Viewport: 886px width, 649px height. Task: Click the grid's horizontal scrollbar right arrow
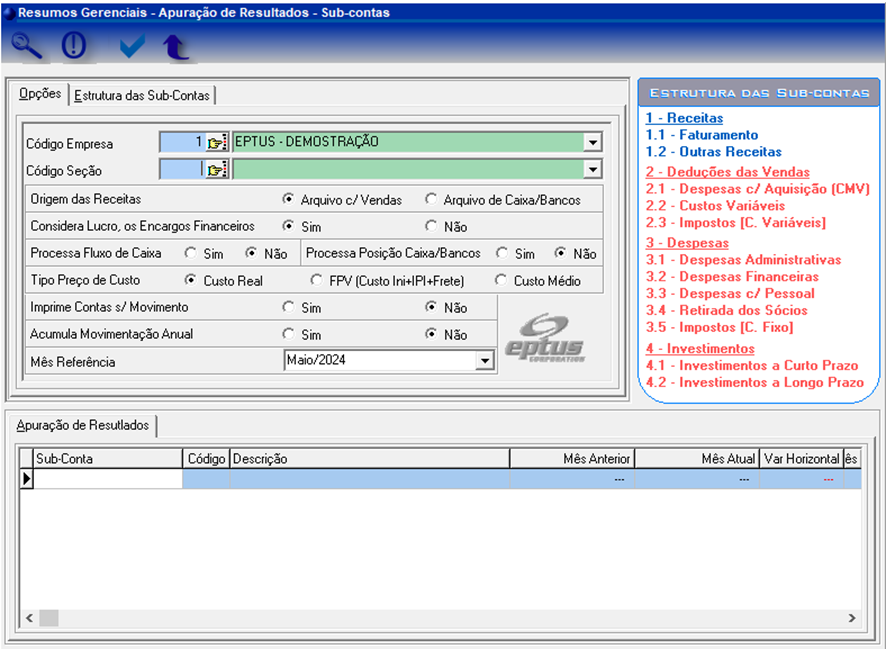pos(851,618)
